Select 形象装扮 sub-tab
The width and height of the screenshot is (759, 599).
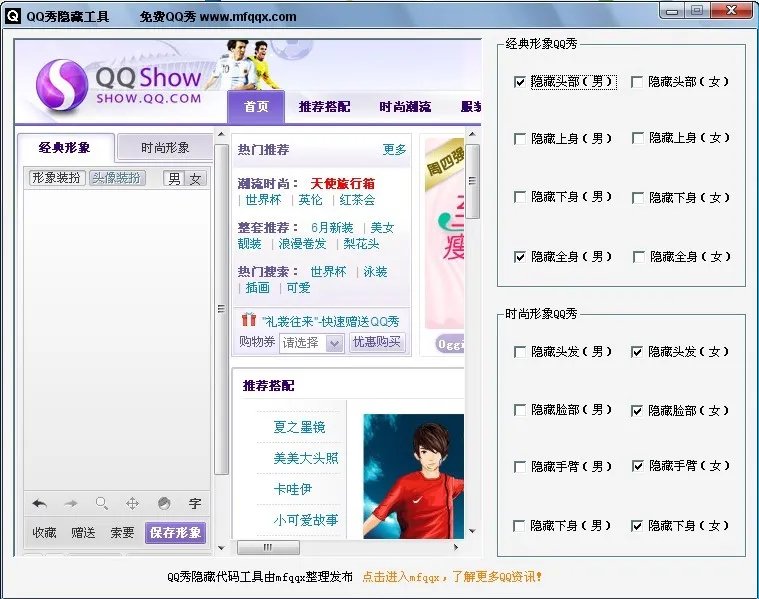pos(57,178)
